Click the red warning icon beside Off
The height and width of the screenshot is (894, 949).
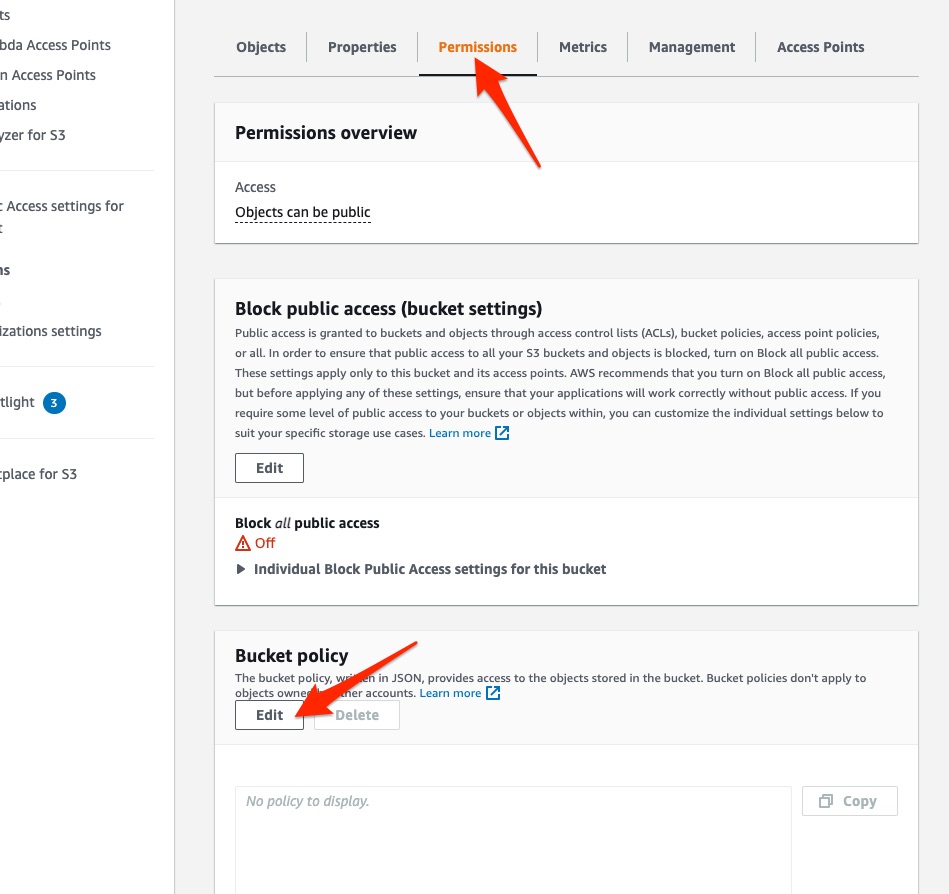pos(243,544)
